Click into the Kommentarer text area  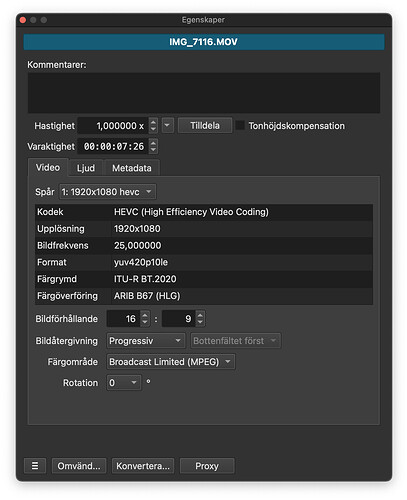(x=204, y=93)
